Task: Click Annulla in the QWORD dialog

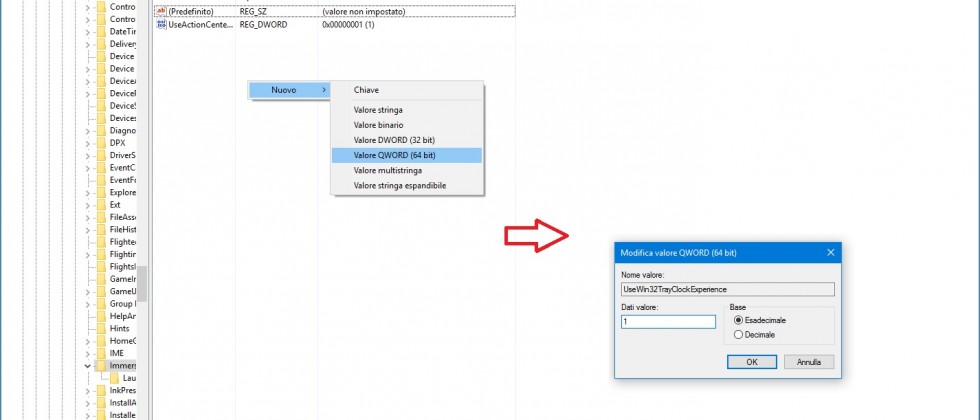Action: click(x=809, y=362)
